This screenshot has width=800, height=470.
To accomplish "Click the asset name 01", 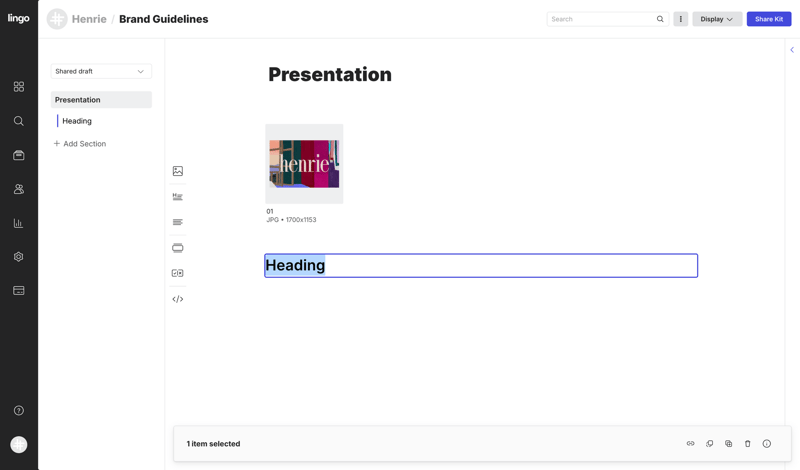I will click(270, 211).
